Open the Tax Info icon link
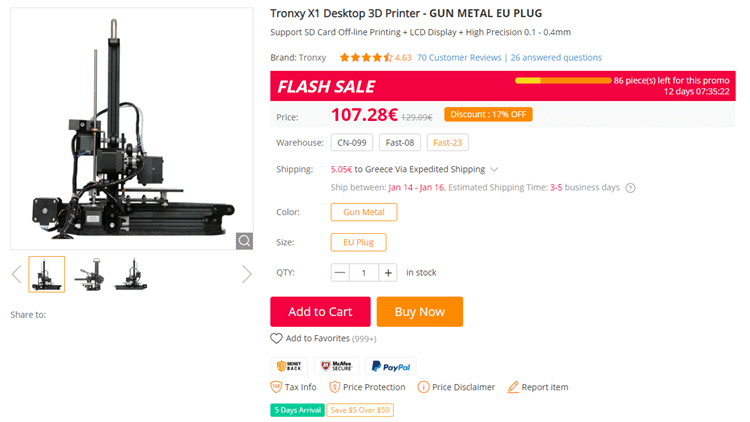The width and height of the screenshot is (750, 422). (x=276, y=387)
